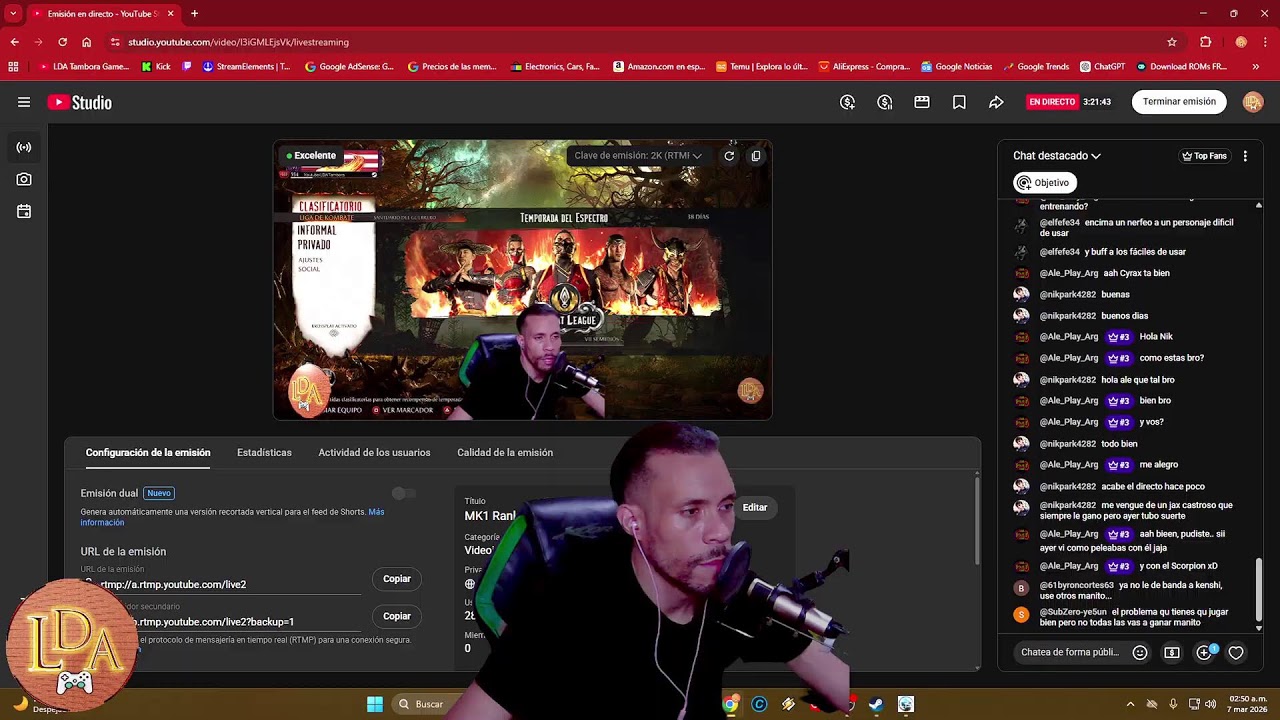
Task: Switch to the Estadísticas tab
Action: (x=264, y=453)
